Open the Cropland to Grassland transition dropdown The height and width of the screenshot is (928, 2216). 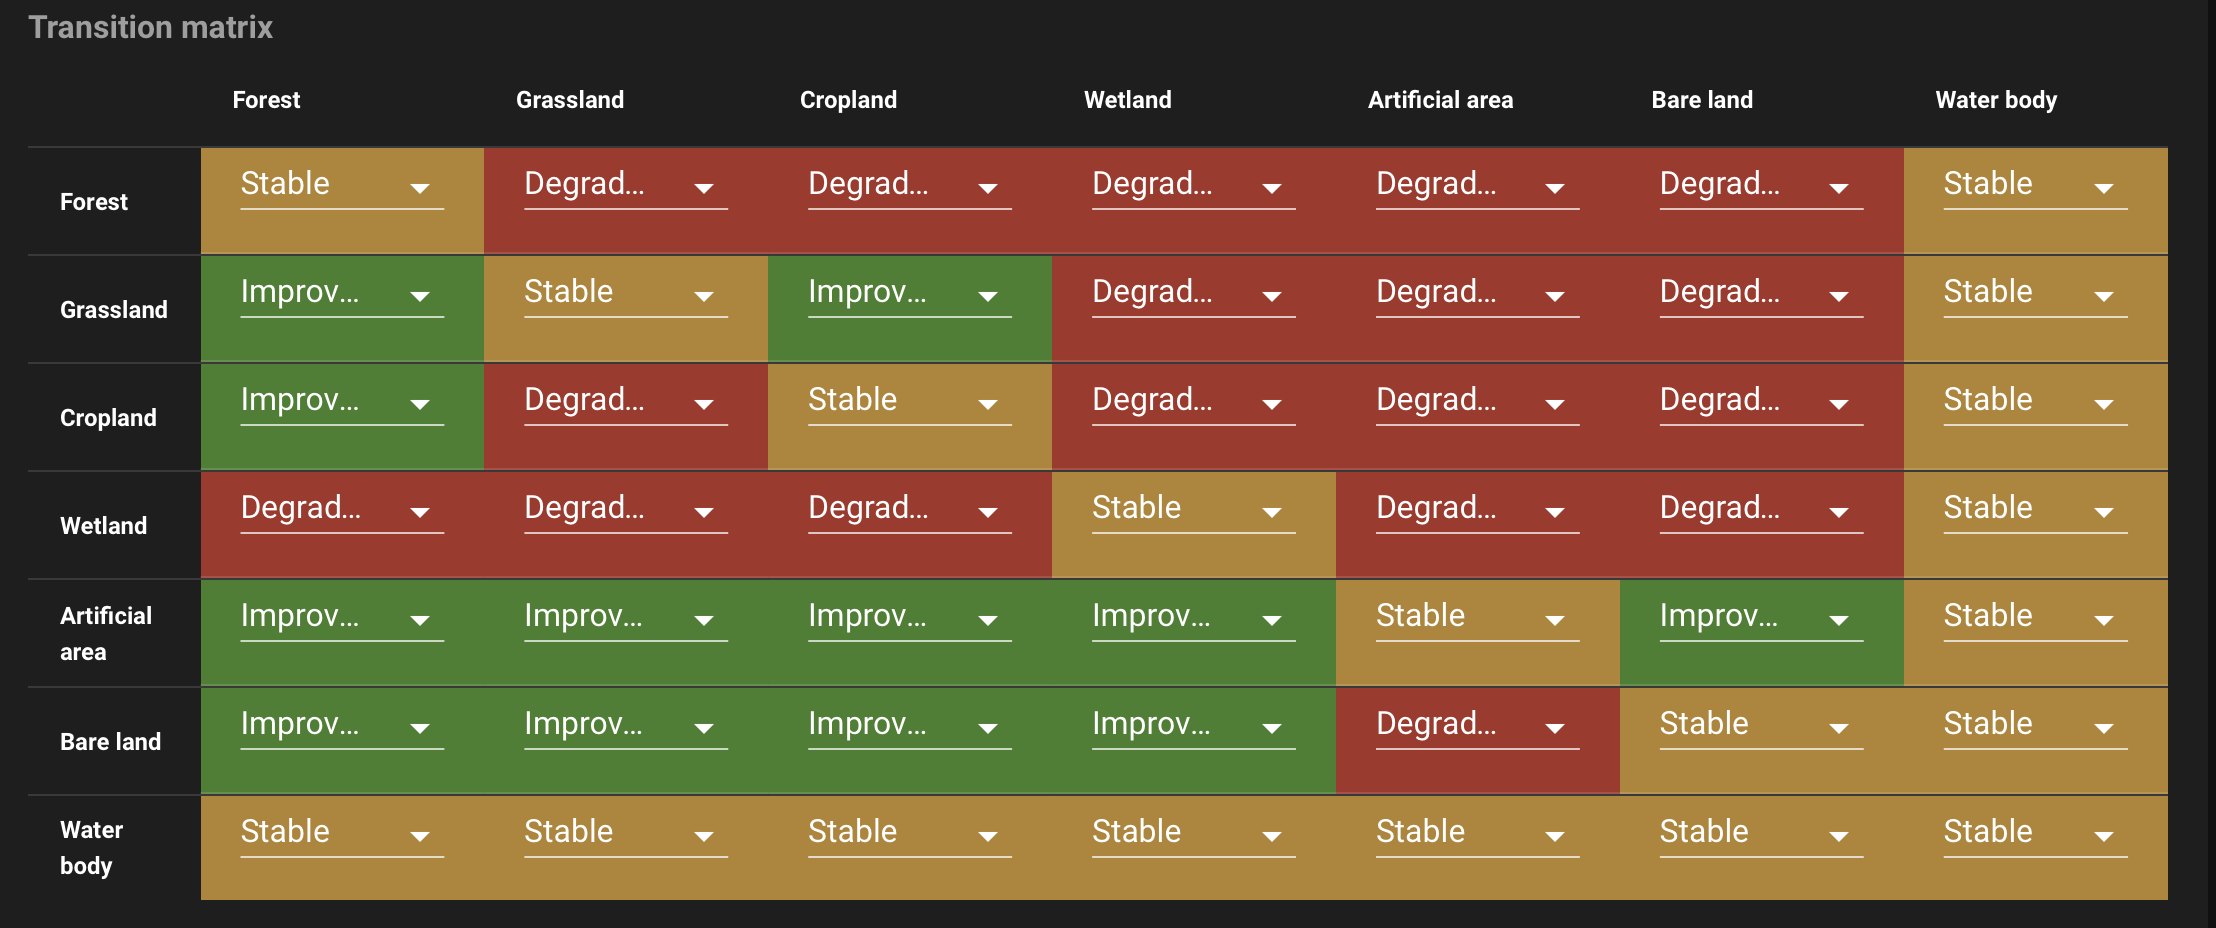pos(626,401)
